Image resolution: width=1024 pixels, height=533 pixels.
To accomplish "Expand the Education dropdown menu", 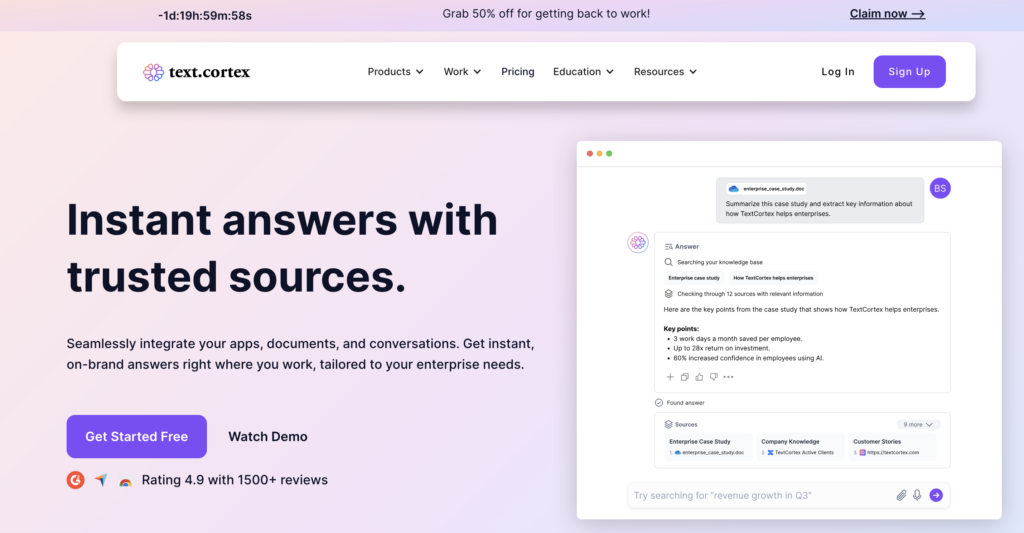I will tap(583, 72).
